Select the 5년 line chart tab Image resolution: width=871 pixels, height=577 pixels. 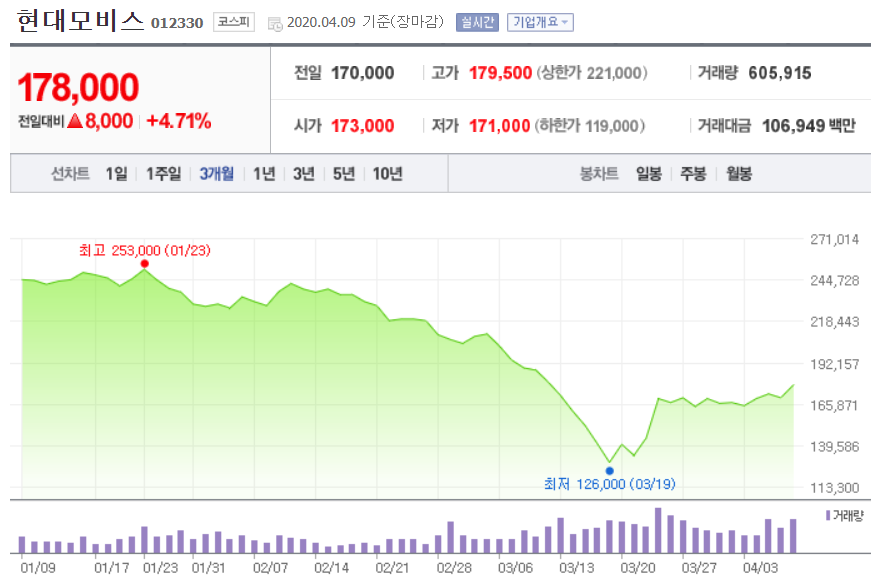point(344,174)
